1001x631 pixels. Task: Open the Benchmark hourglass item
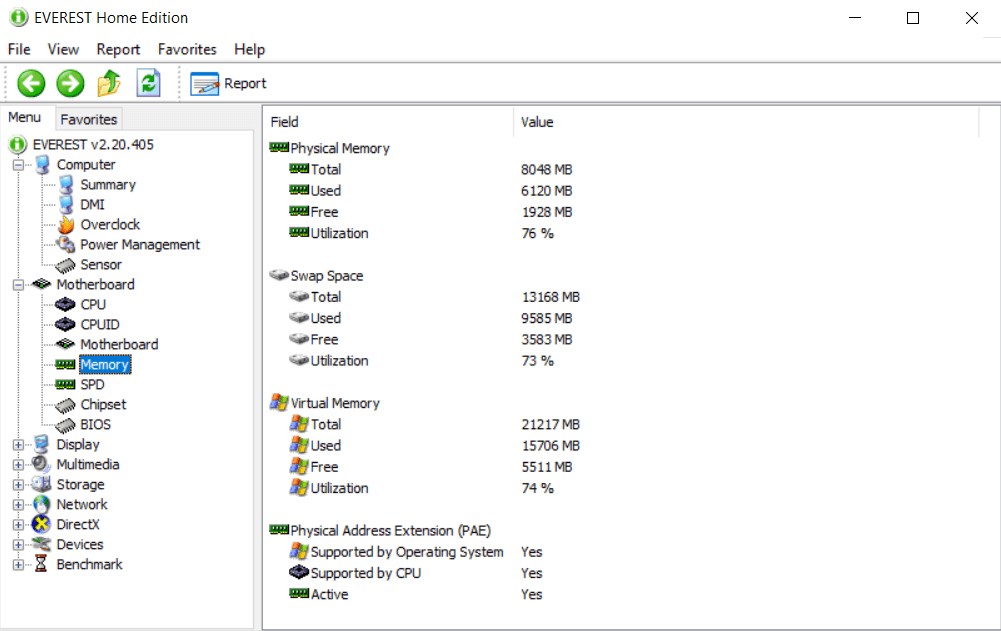[90, 564]
